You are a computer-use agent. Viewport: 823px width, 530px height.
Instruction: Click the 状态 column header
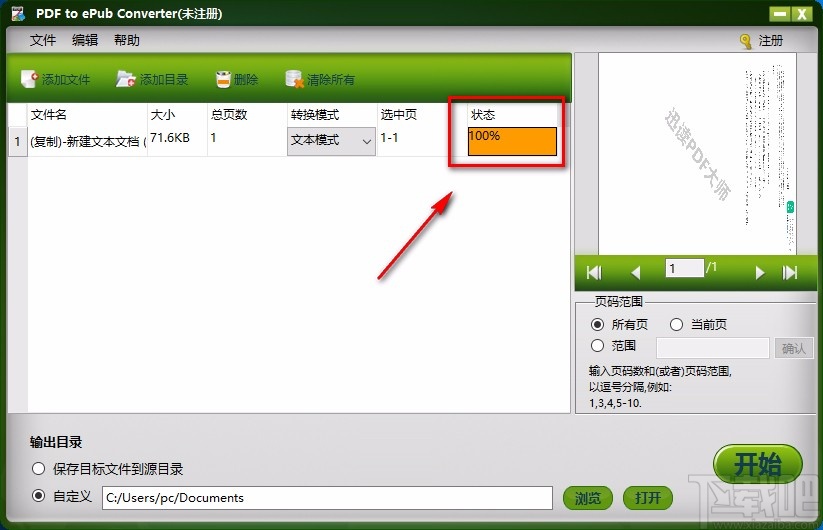pos(512,114)
